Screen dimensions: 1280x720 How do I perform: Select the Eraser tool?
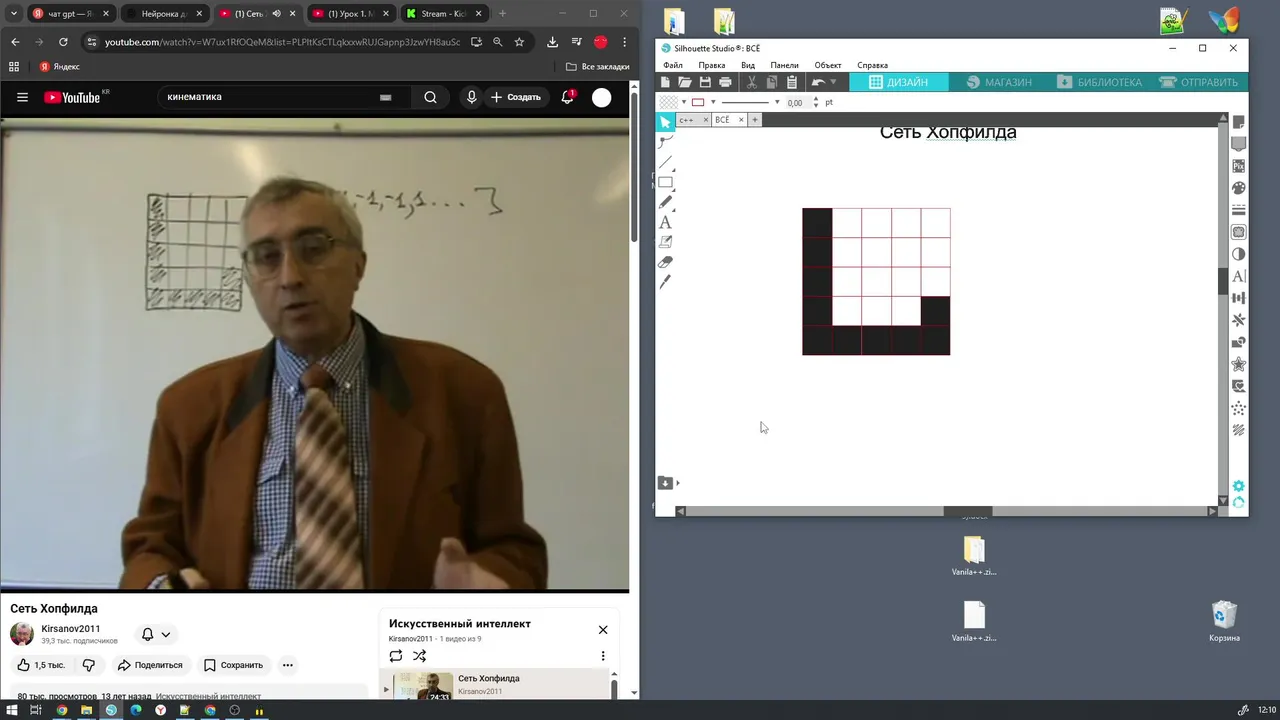tap(665, 262)
